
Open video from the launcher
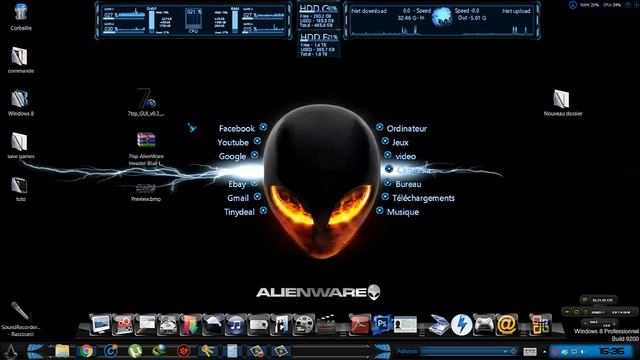405,156
